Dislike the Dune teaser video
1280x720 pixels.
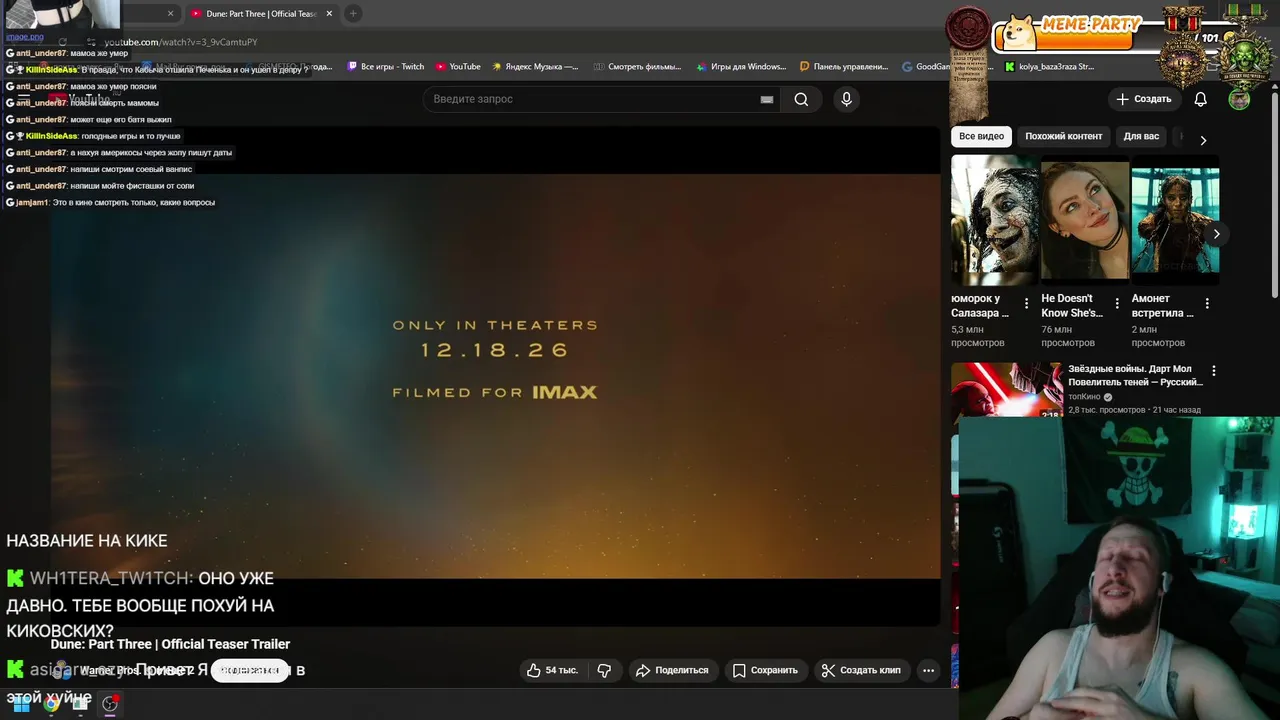pyautogui.click(x=604, y=670)
